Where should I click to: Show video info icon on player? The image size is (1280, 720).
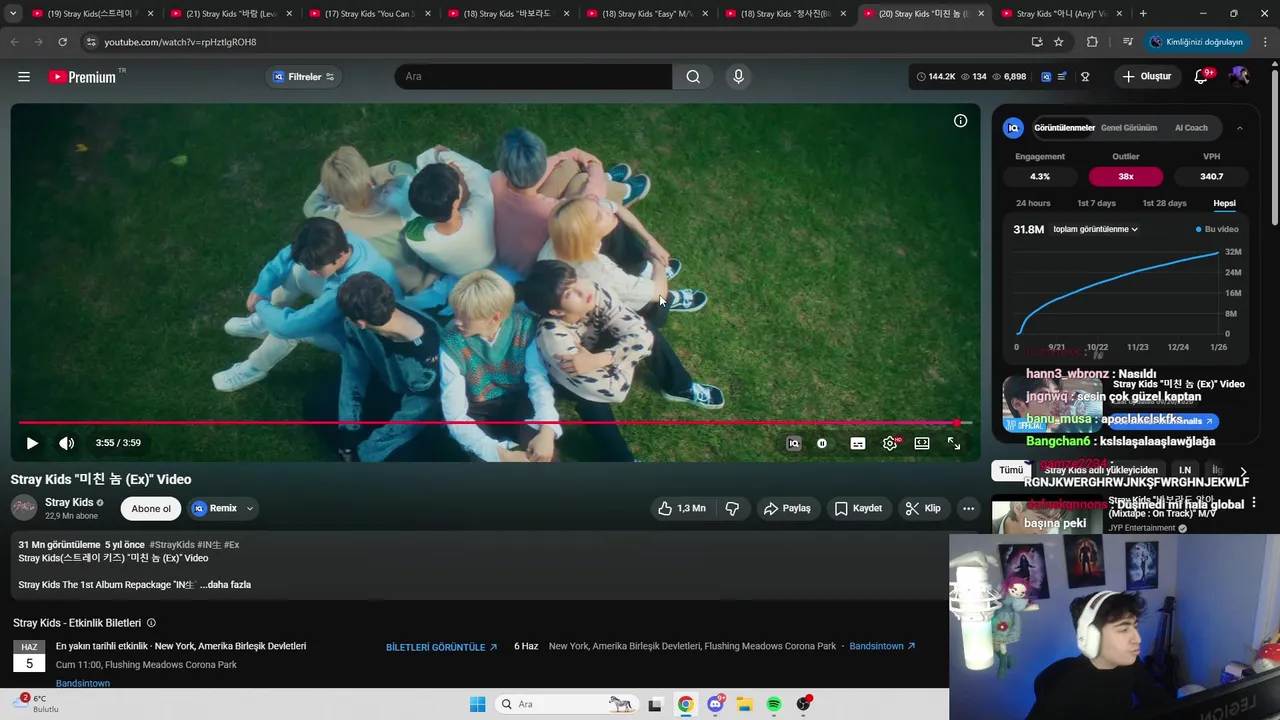pos(960,121)
